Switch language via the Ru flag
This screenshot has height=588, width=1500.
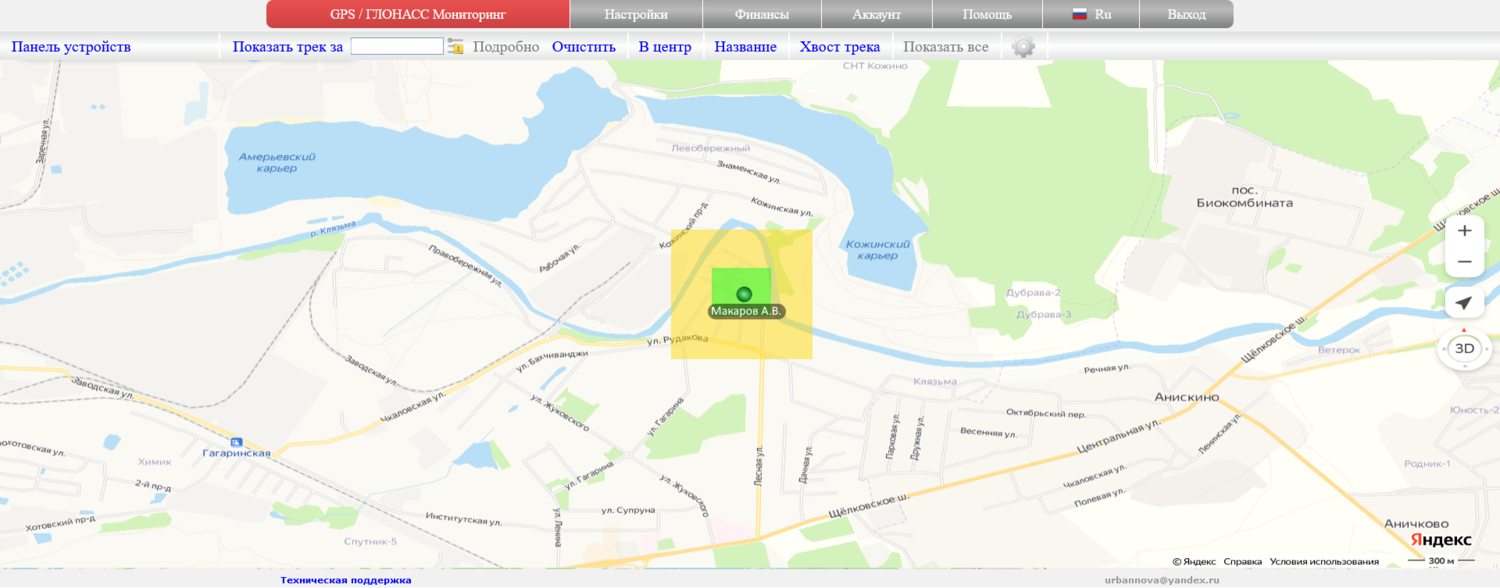click(1092, 14)
